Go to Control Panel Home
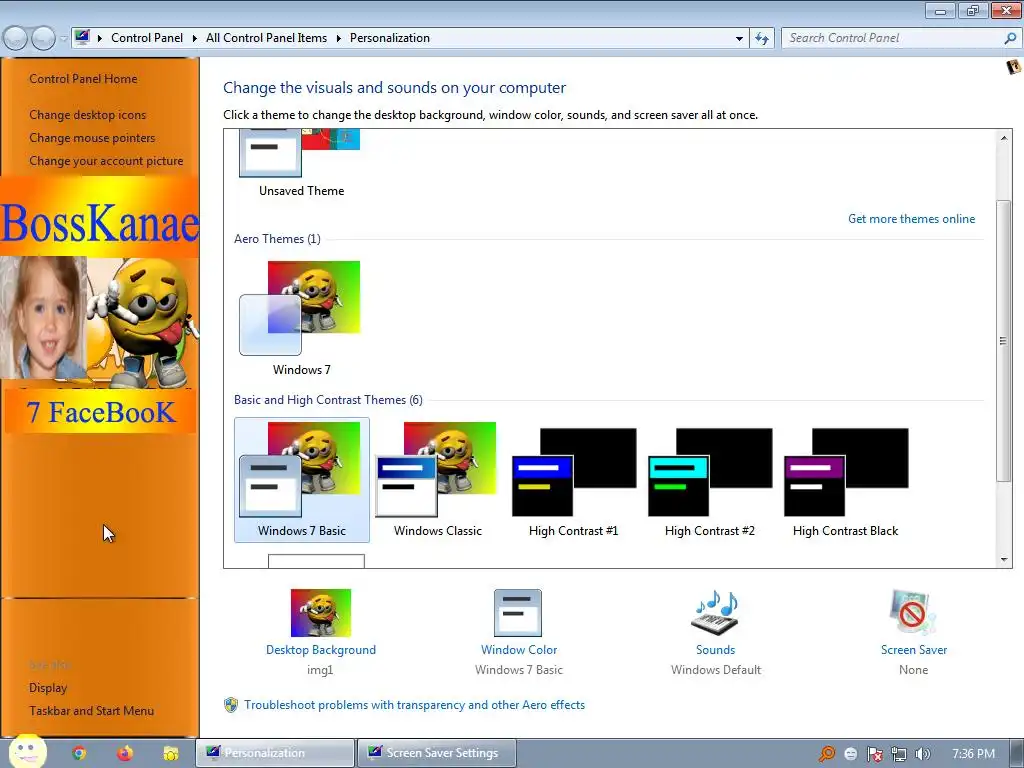The height and width of the screenshot is (768, 1024). 83,79
